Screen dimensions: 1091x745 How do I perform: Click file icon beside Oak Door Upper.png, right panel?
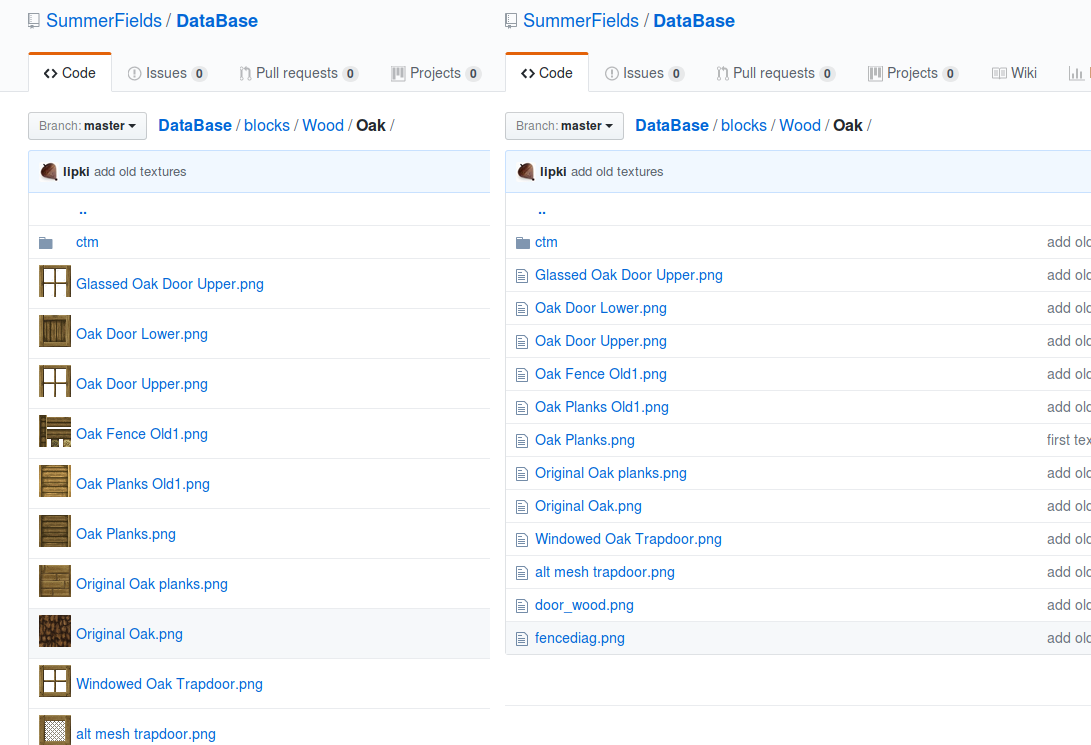click(522, 342)
